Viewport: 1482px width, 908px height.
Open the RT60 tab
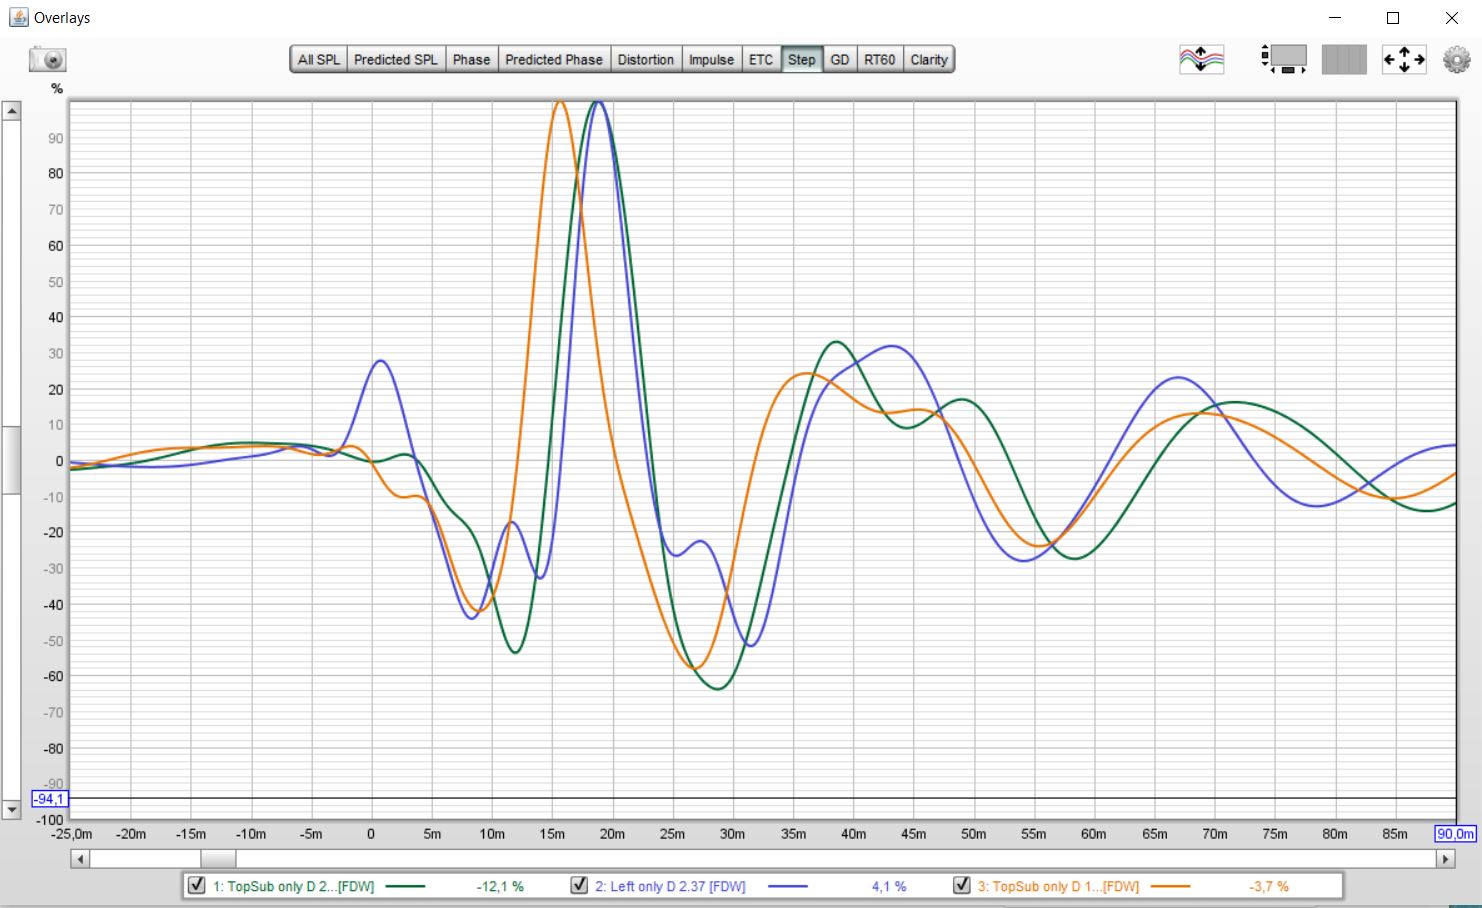point(880,60)
